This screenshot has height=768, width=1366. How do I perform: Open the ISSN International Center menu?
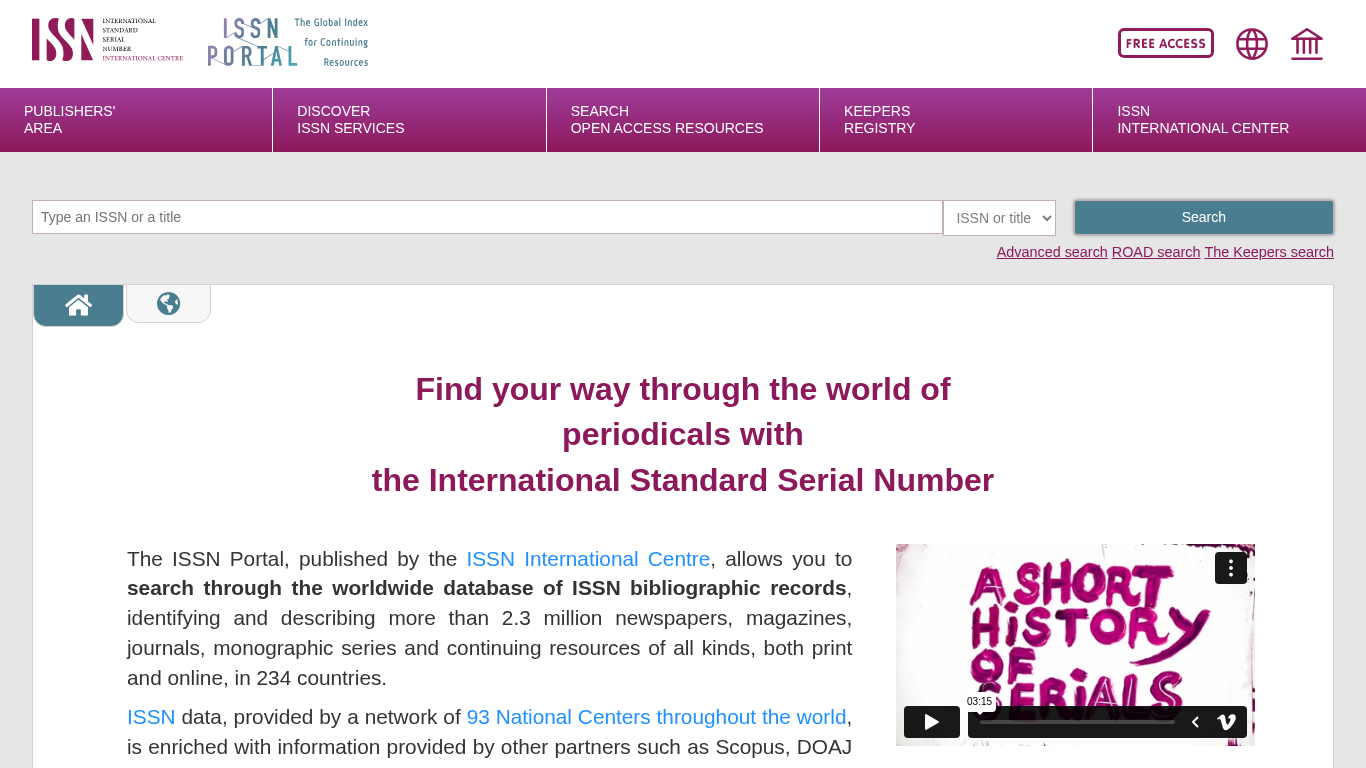tap(1229, 120)
